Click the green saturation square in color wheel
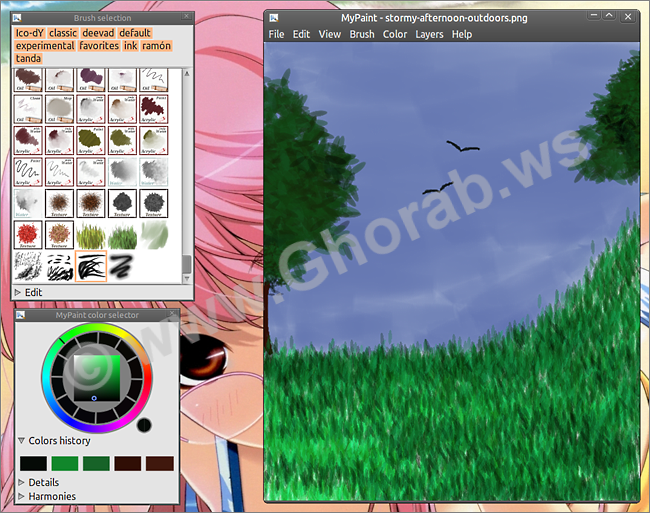 (x=97, y=378)
